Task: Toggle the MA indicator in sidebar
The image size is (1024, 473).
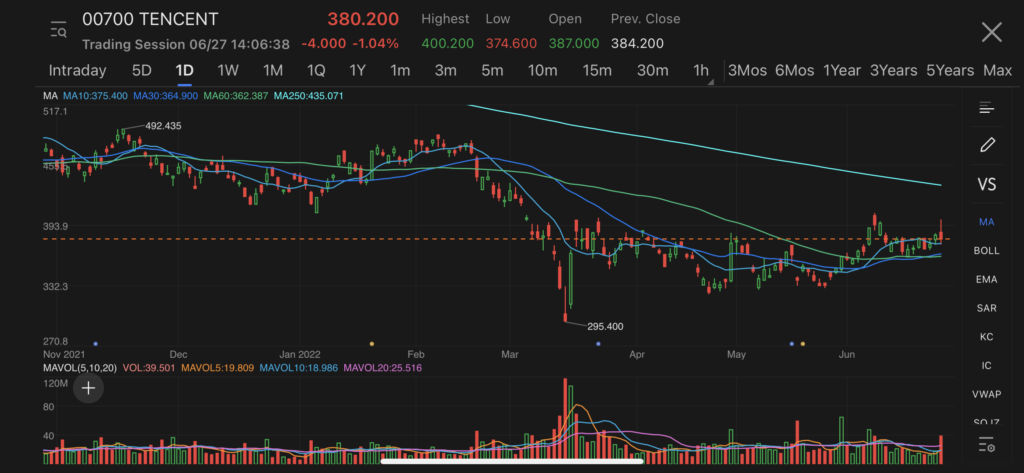Action: [x=987, y=222]
